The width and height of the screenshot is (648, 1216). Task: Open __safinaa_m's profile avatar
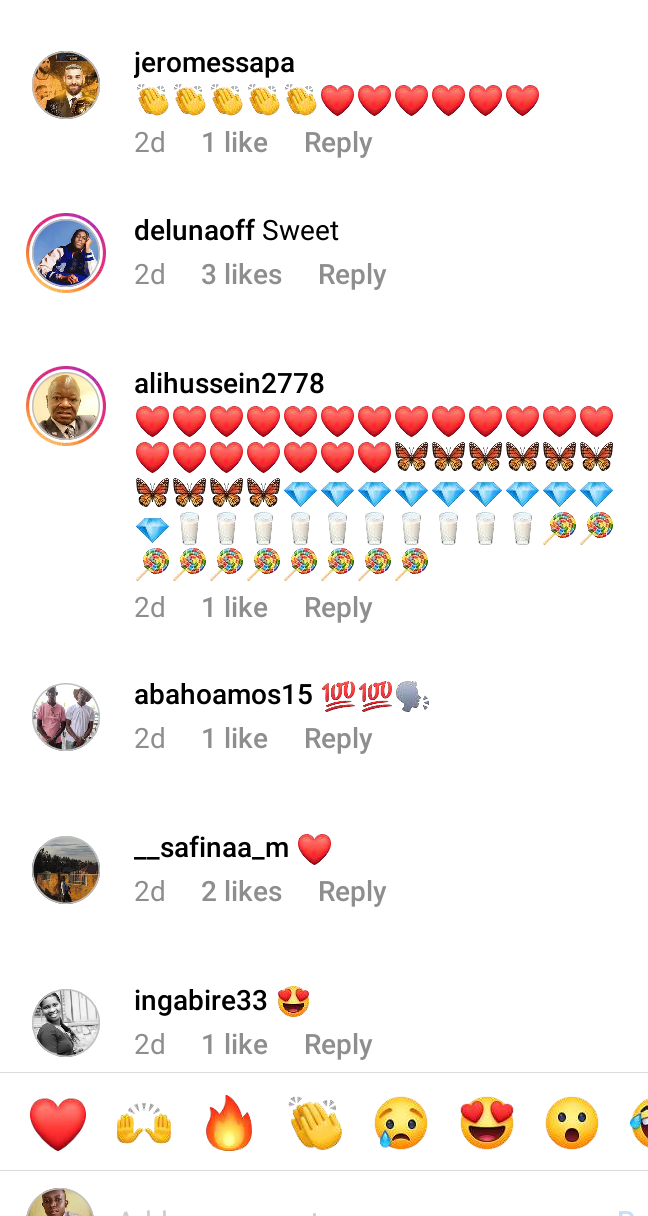pos(66,870)
